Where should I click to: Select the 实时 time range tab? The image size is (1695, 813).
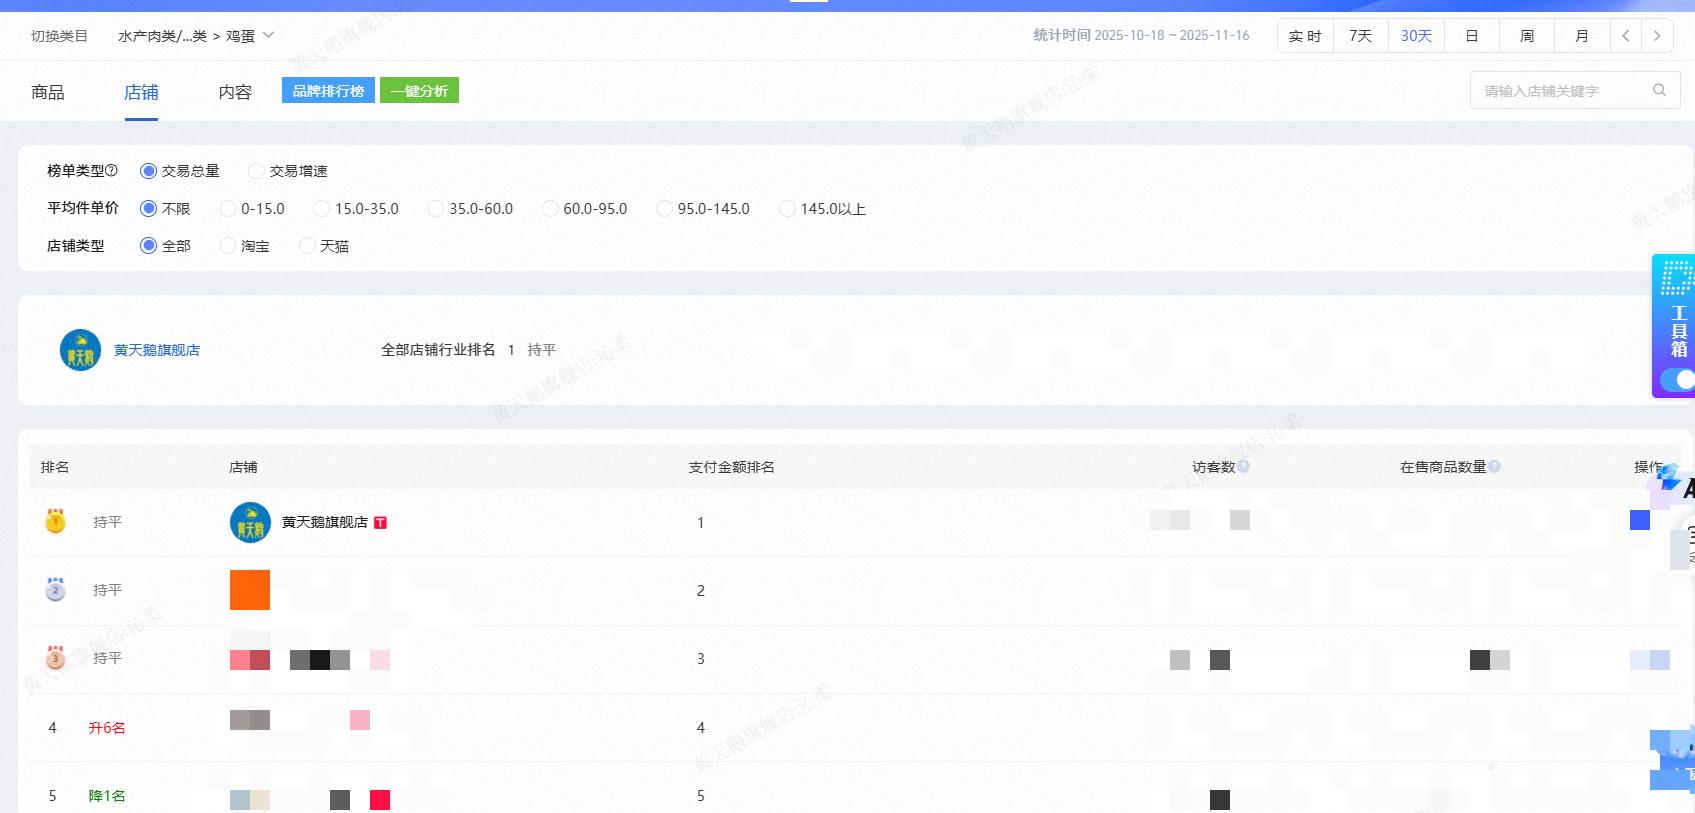tap(1305, 36)
